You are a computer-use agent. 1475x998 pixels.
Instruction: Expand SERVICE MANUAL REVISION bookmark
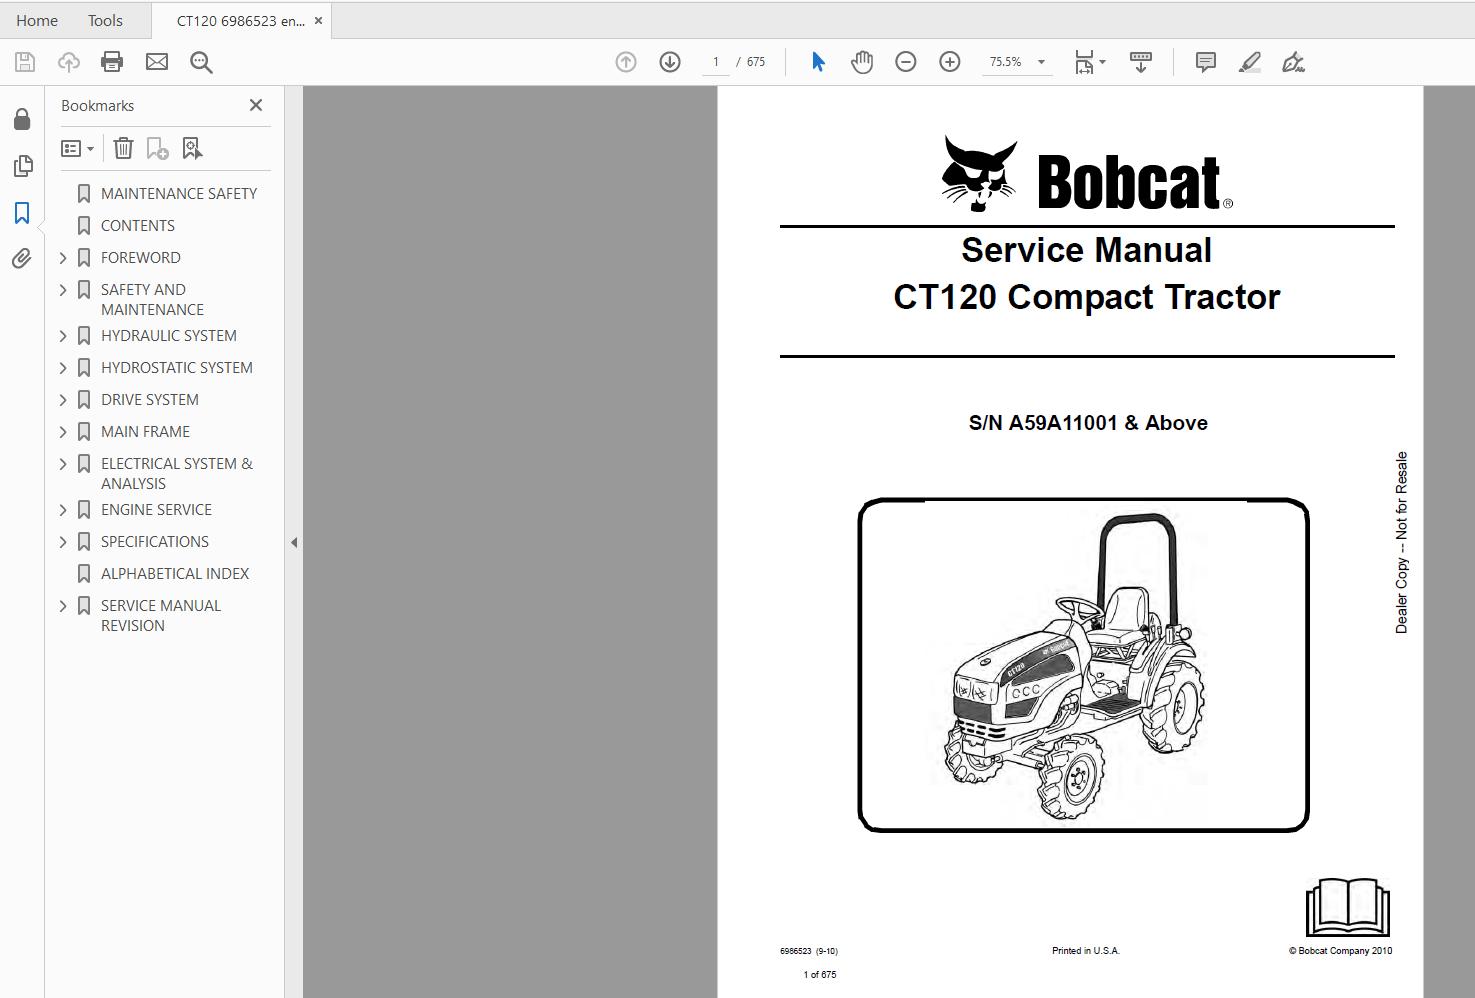point(63,606)
